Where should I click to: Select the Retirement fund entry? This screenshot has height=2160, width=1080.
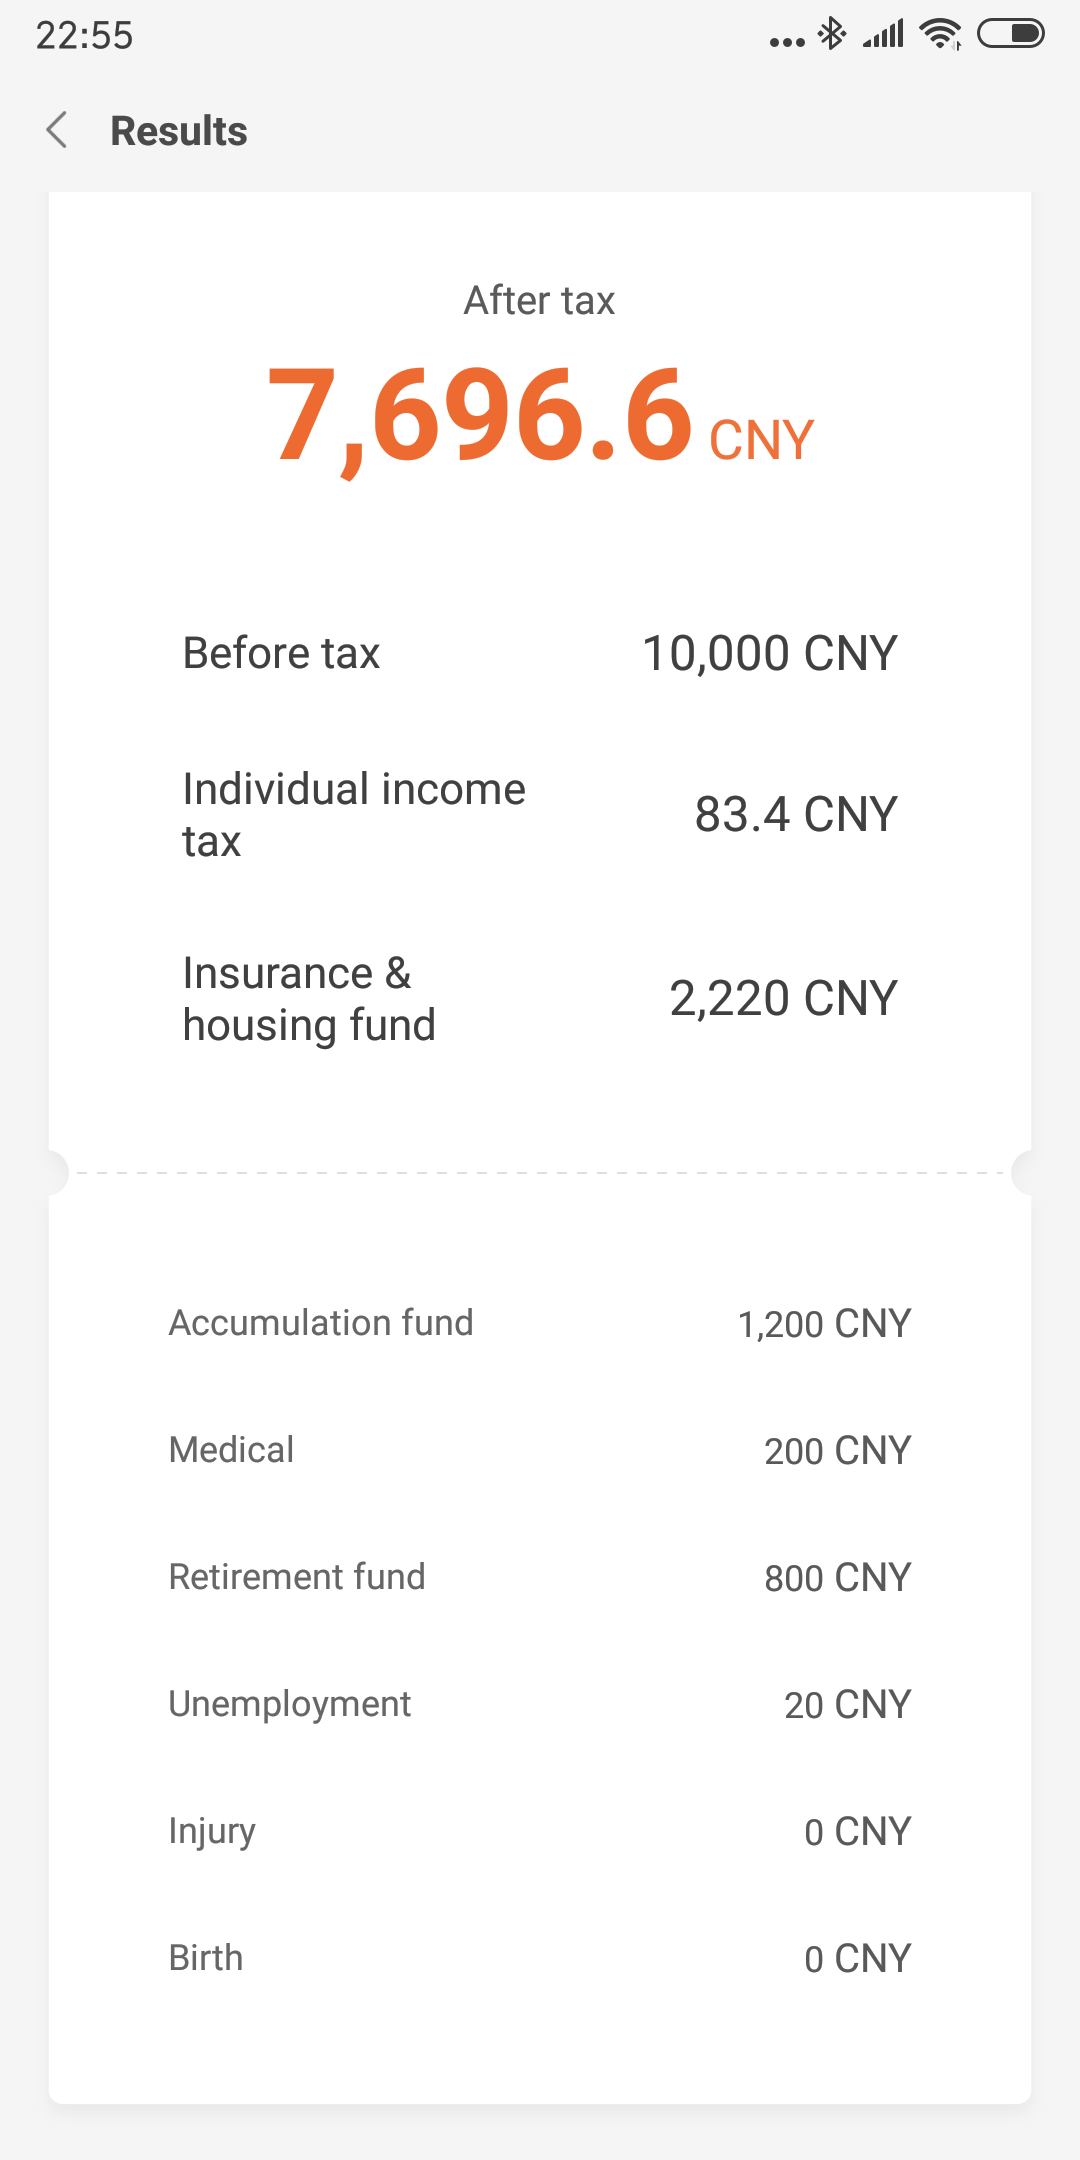[x=540, y=1577]
